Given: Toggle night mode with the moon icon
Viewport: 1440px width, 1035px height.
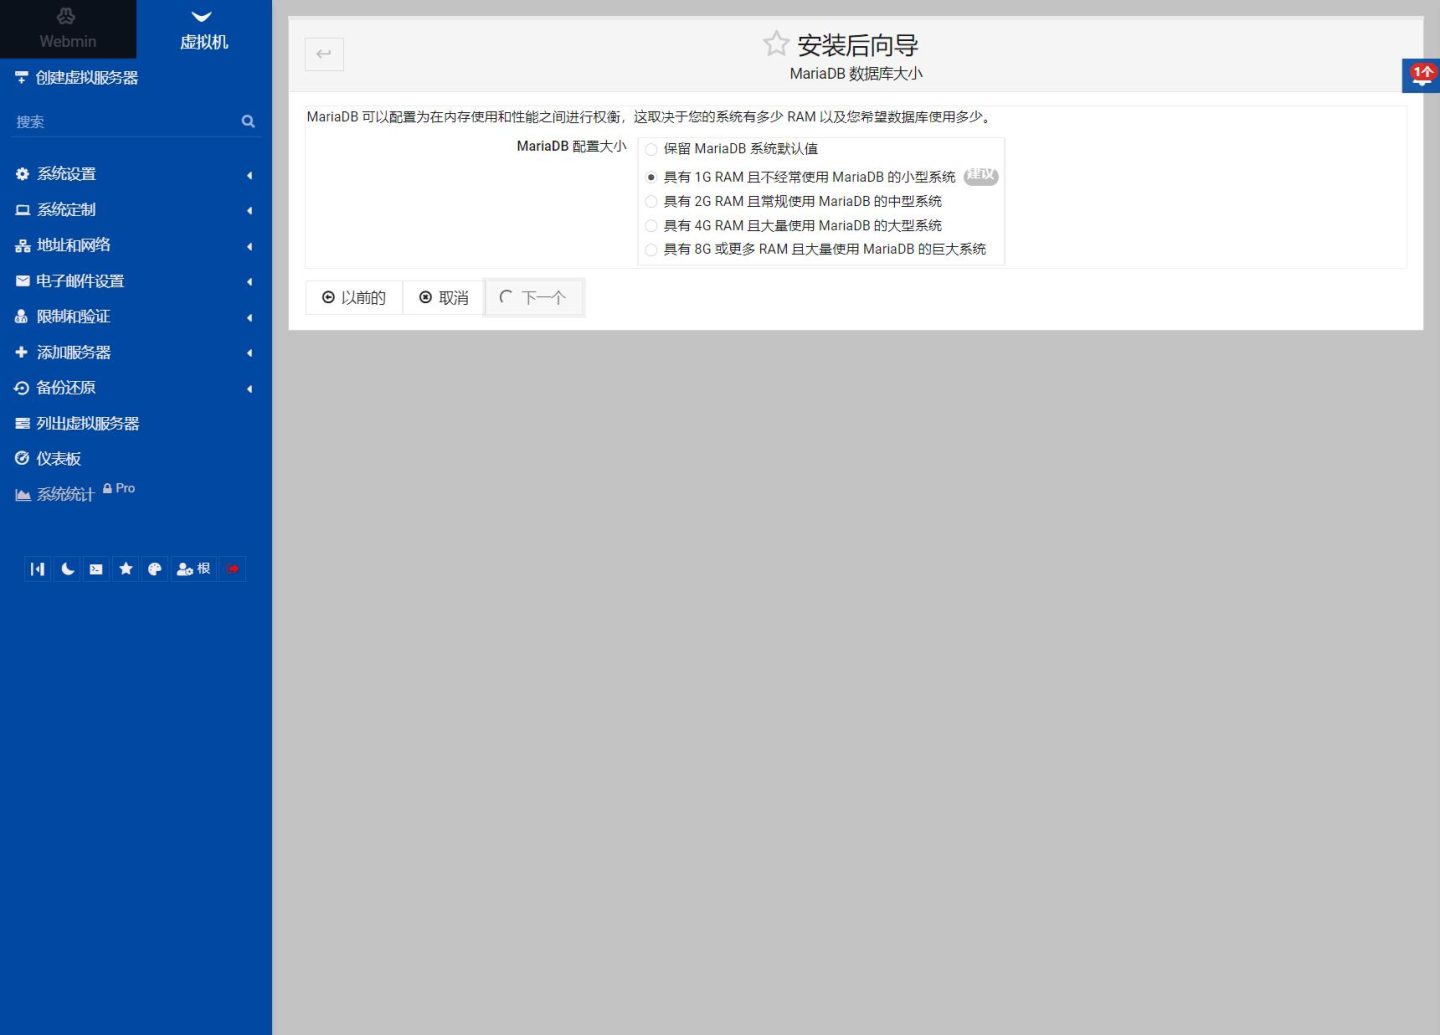Looking at the screenshot, I should (x=68, y=569).
